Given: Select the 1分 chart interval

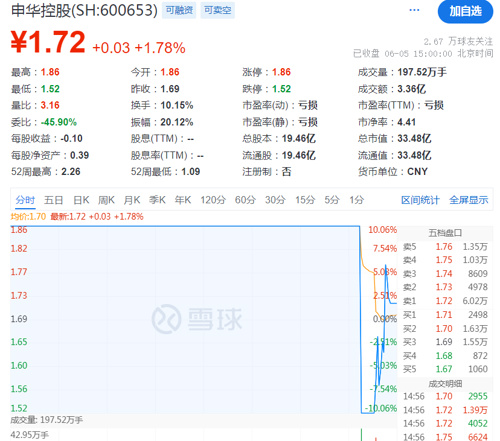Looking at the screenshot, I should 356,200.
